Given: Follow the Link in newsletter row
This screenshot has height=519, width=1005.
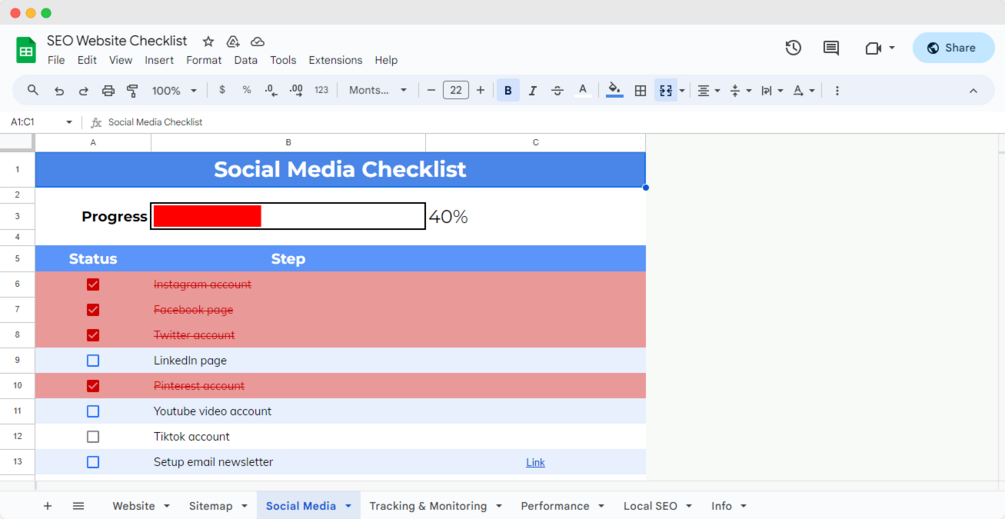Looking at the screenshot, I should 535,463.
